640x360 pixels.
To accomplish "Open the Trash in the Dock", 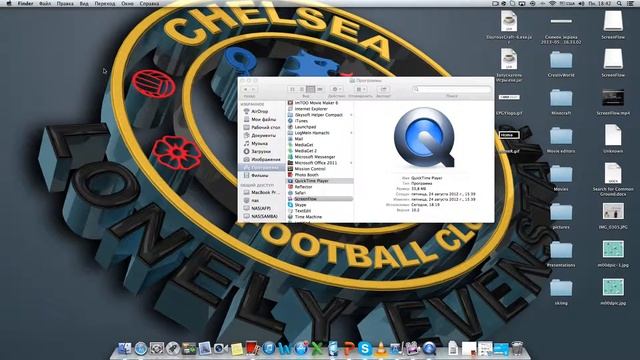I will (x=517, y=349).
